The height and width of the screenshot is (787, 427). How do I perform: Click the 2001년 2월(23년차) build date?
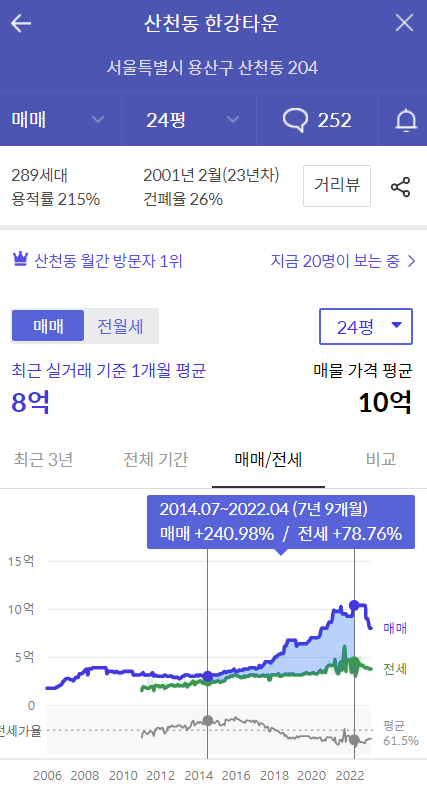[211, 175]
